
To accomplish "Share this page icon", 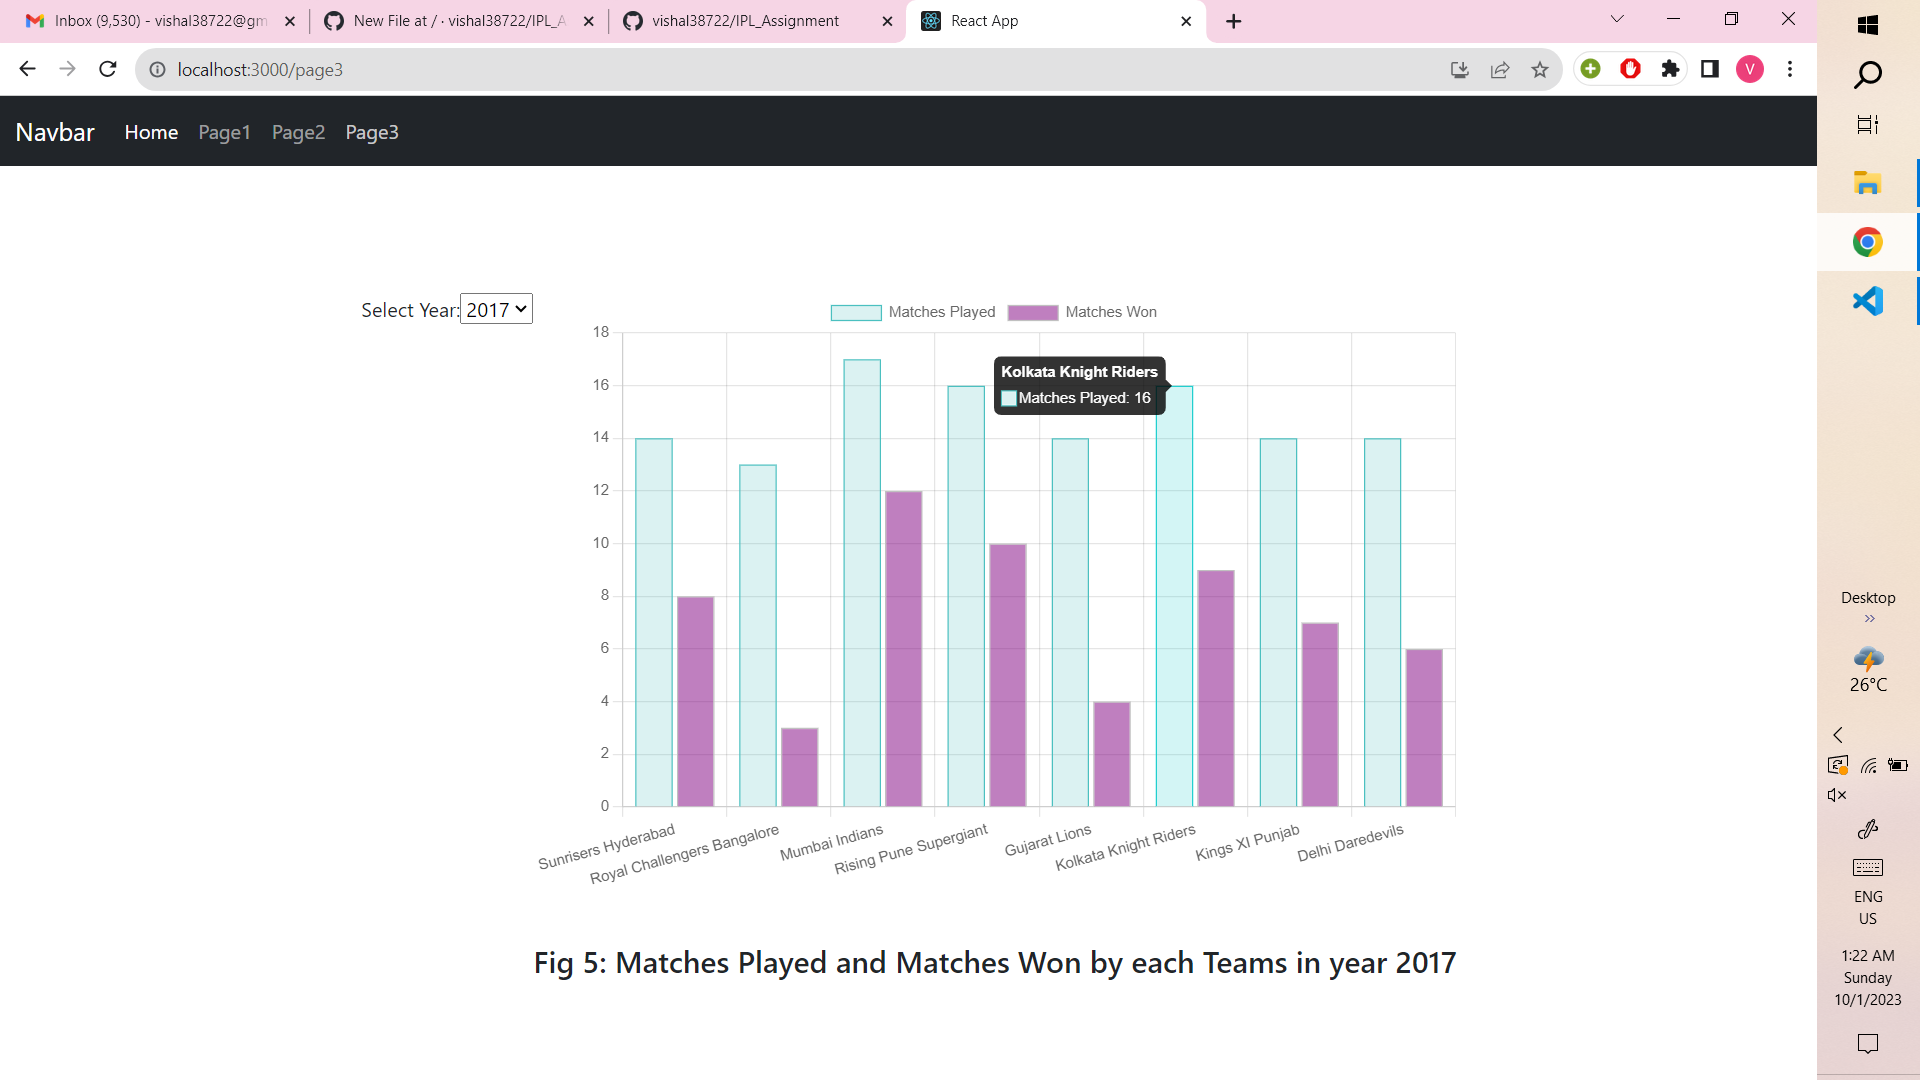I will click(x=1500, y=69).
